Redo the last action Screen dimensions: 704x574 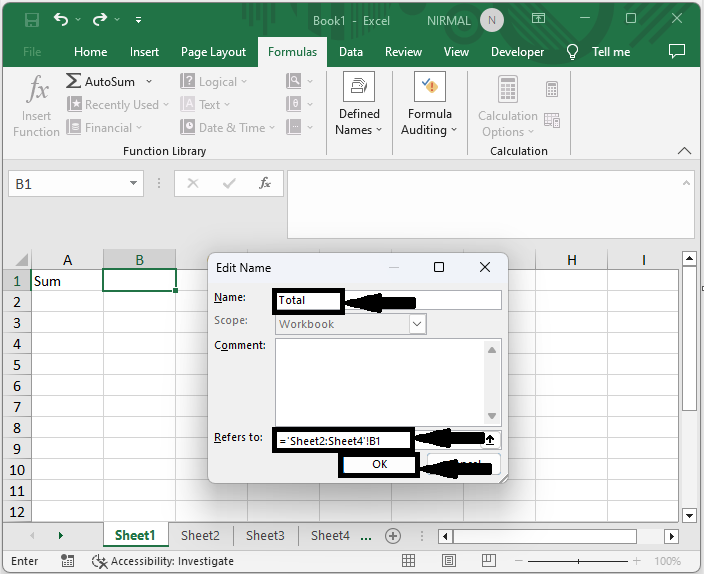coord(100,19)
